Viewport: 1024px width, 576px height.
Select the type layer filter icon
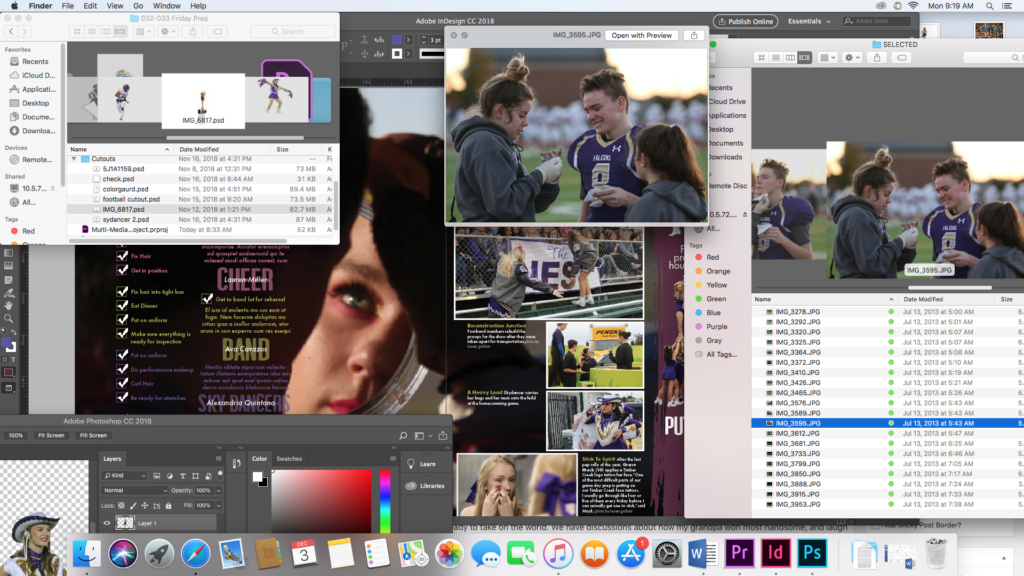182,476
